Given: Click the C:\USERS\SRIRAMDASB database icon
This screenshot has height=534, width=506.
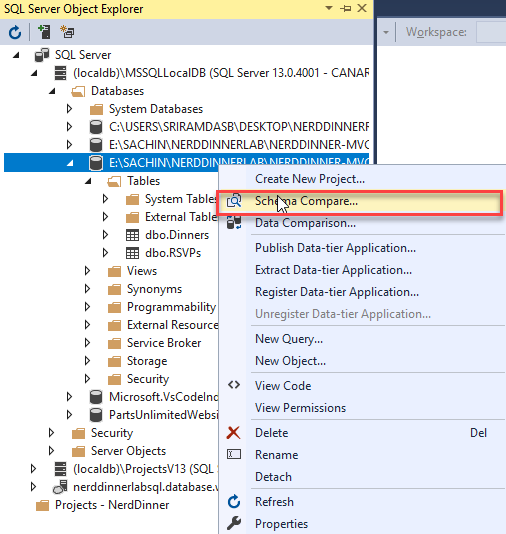Looking at the screenshot, I should [x=96, y=127].
